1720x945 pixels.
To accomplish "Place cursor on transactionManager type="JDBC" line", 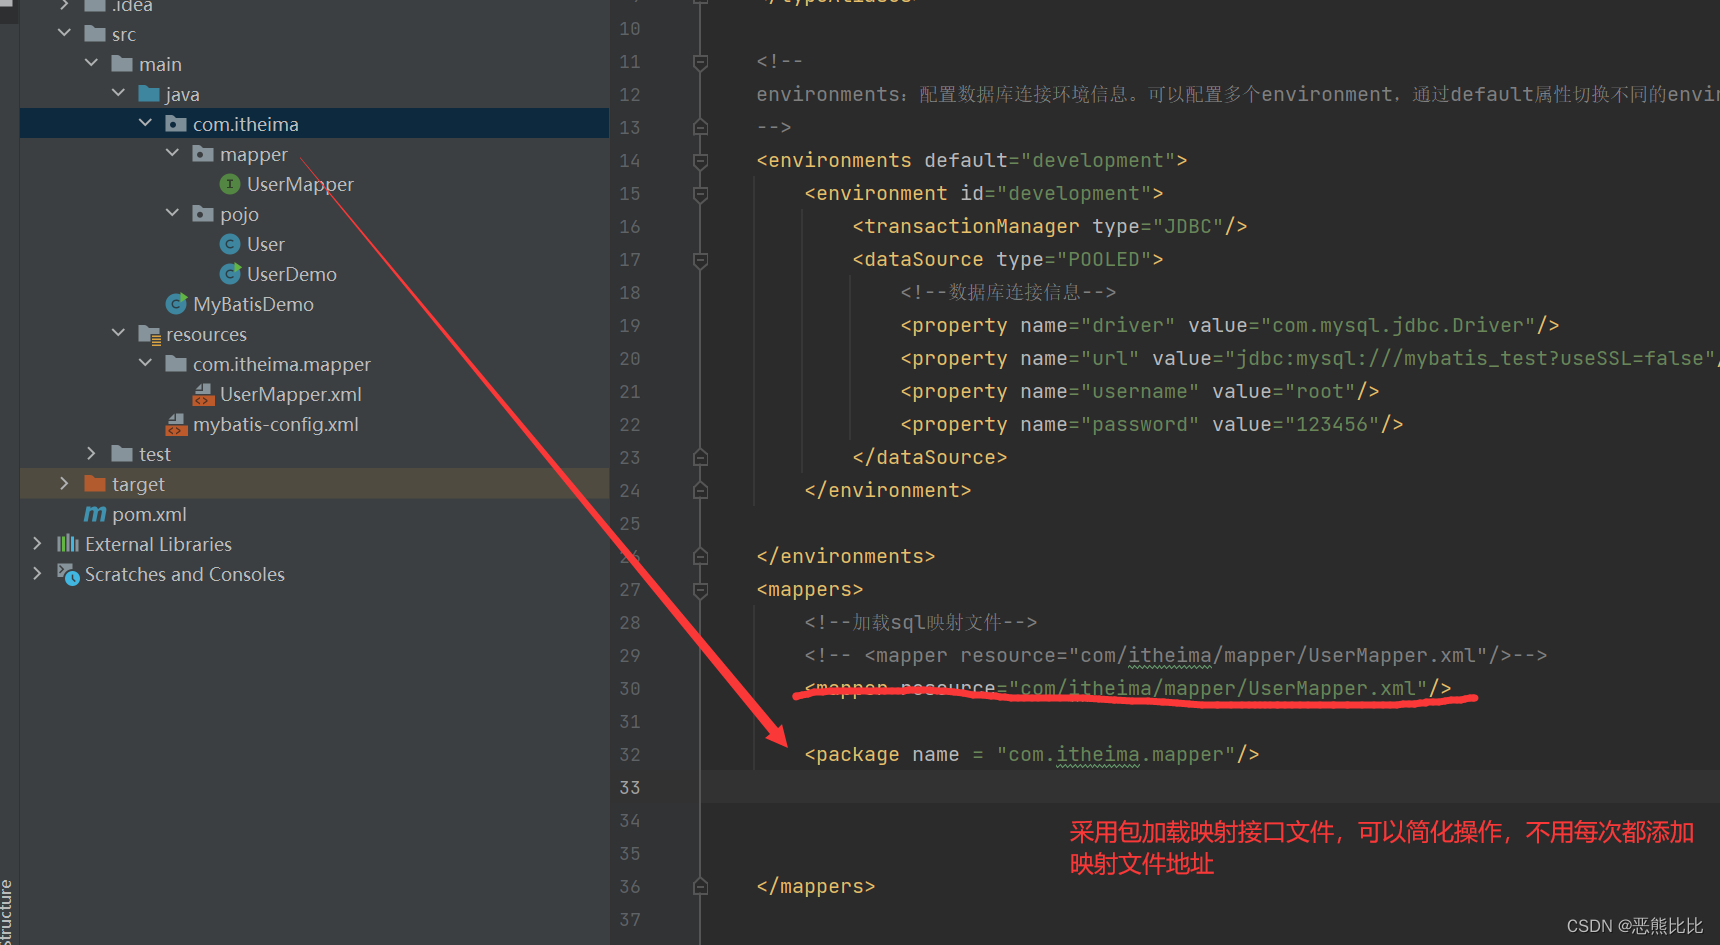I will (x=1050, y=227).
